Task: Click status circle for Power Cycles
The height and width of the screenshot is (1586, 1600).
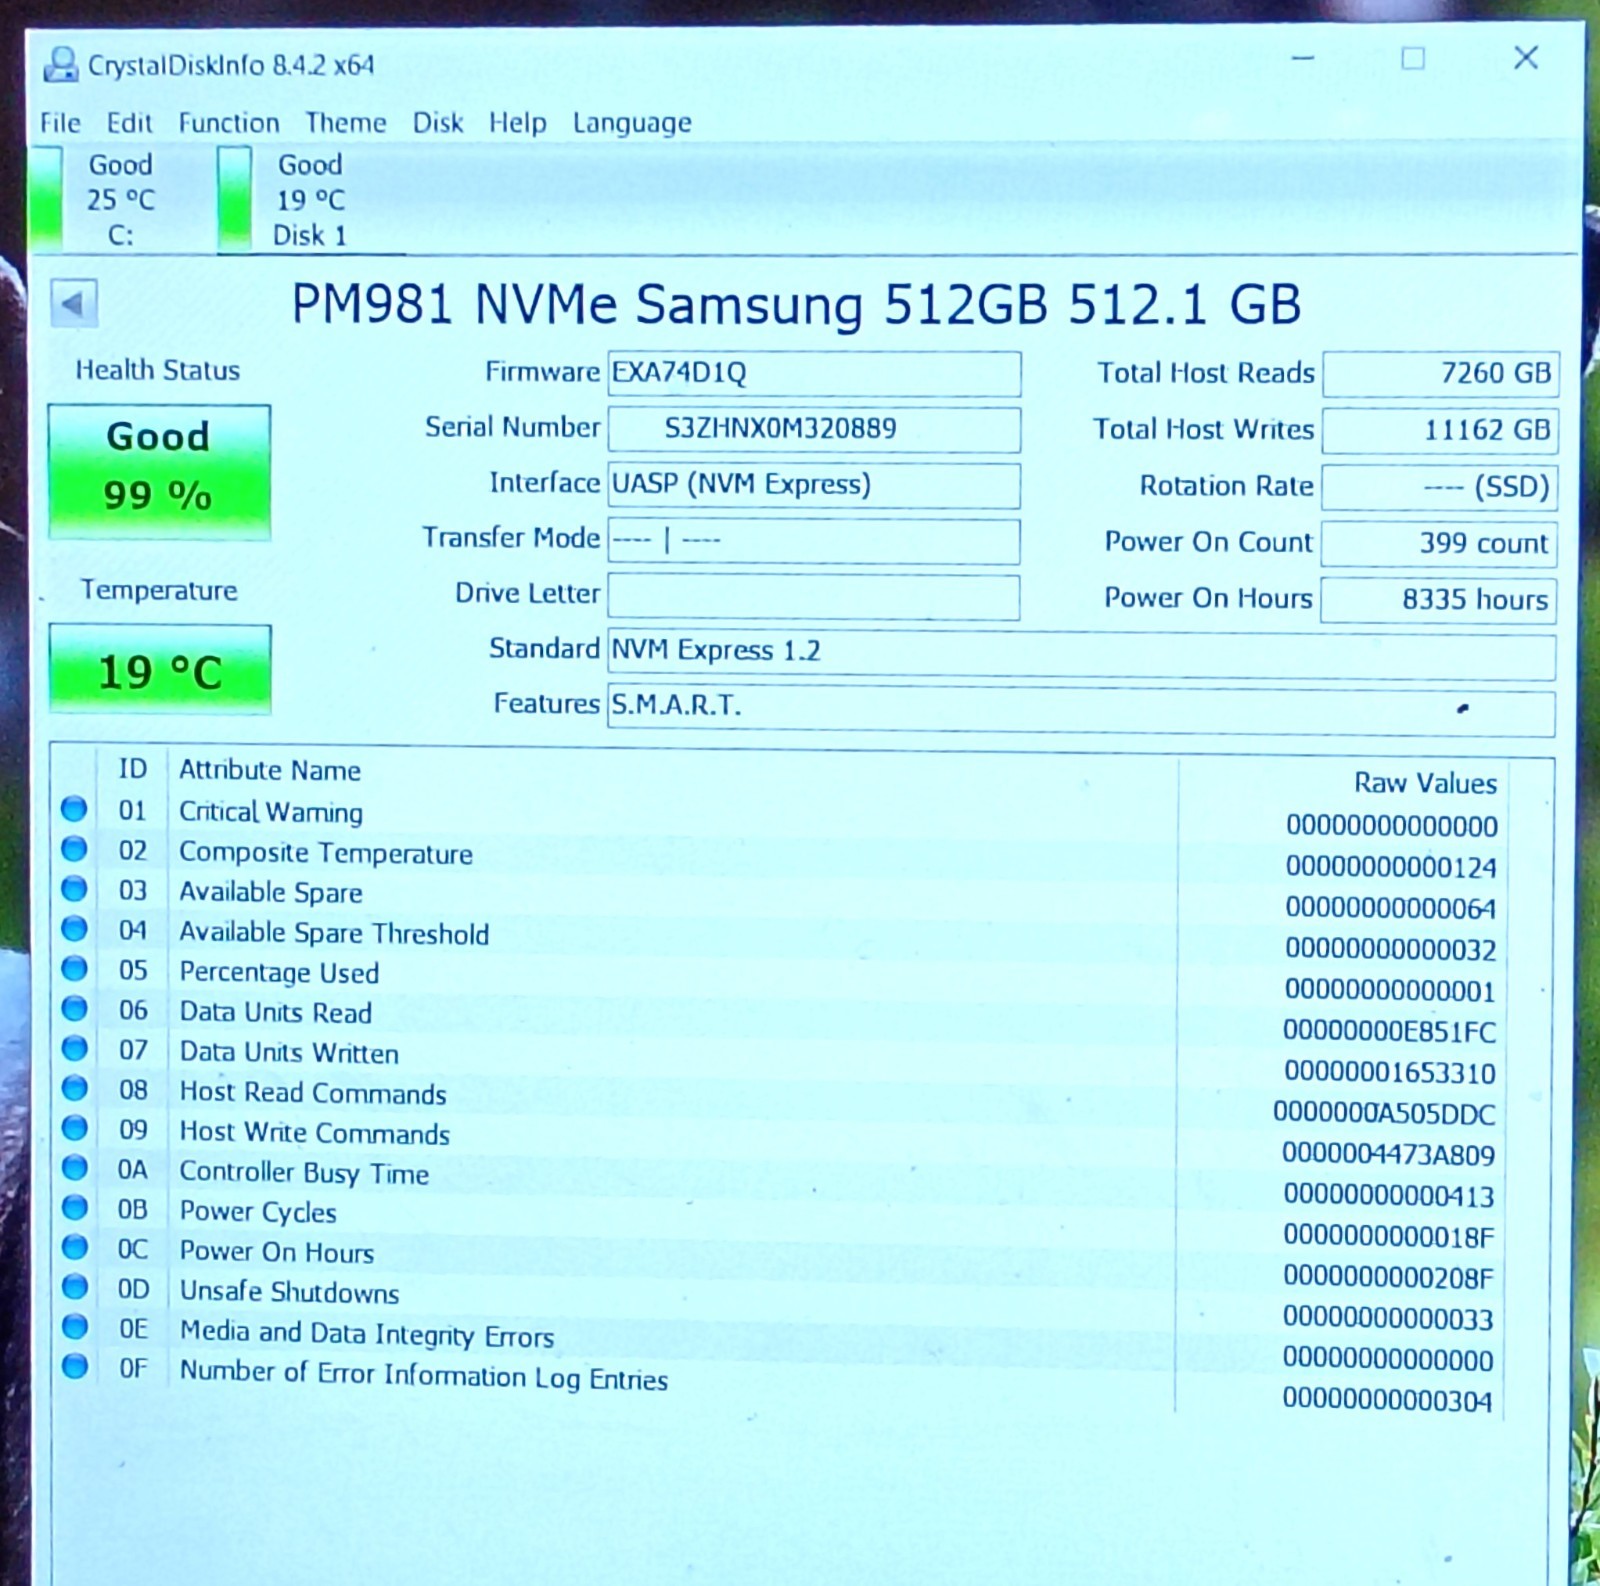Action: click(74, 1208)
